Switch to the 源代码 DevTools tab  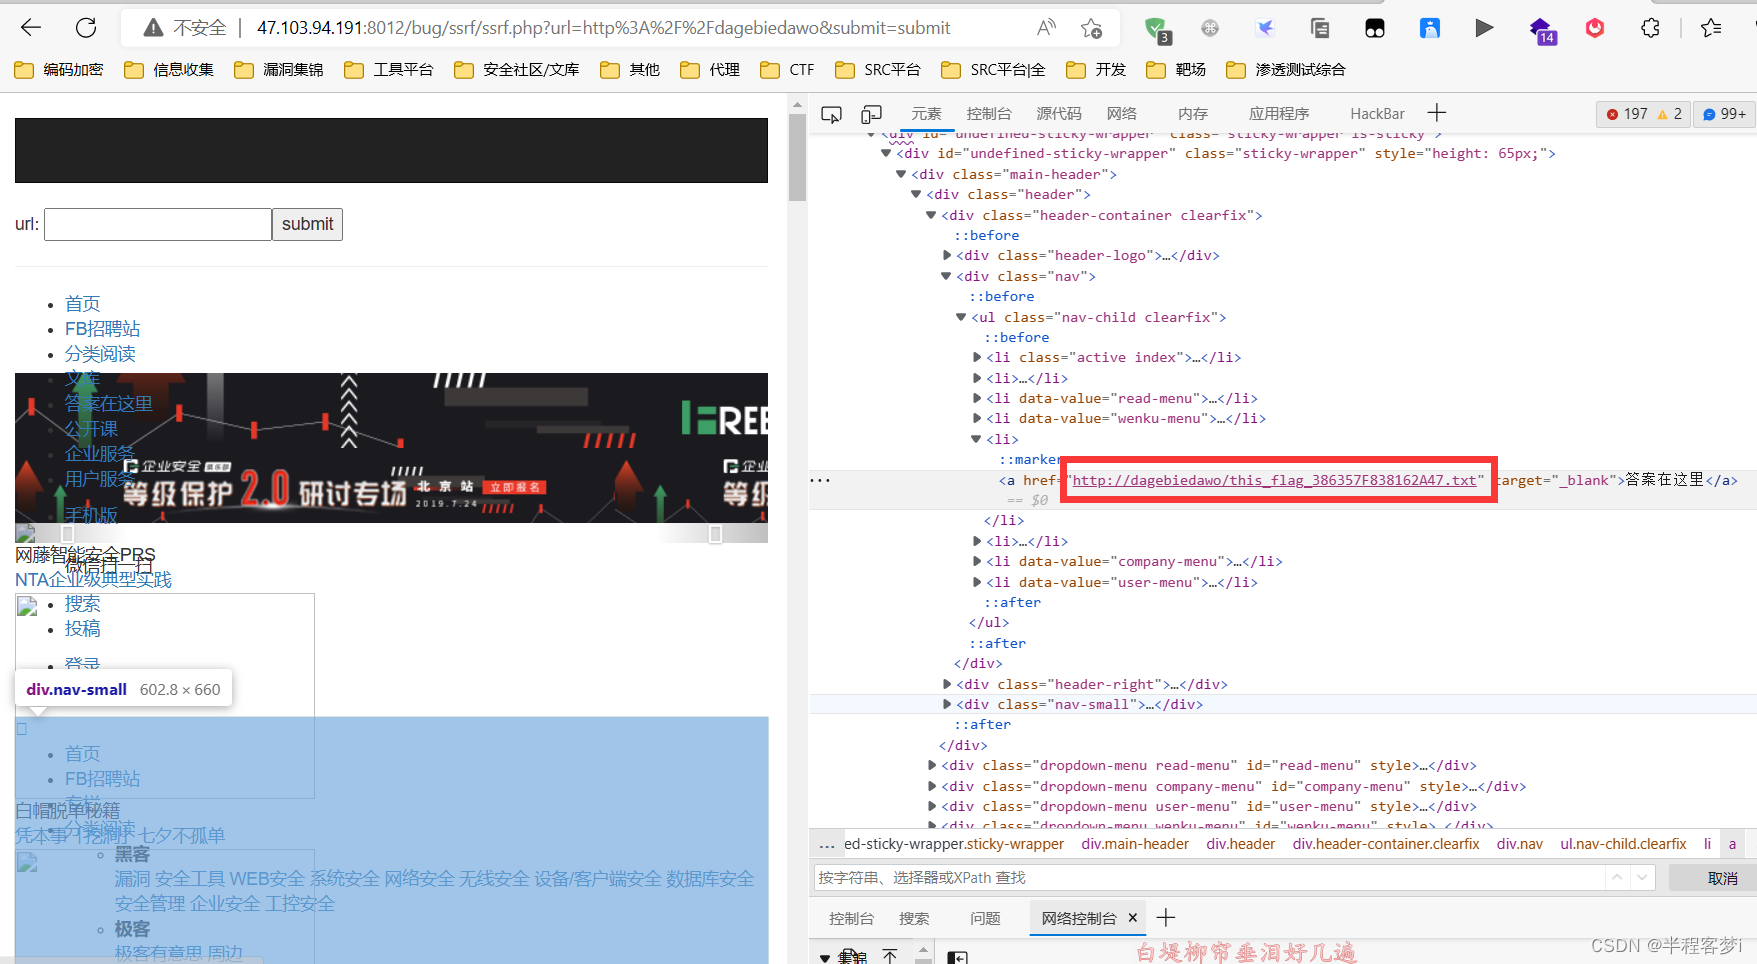point(1059,114)
